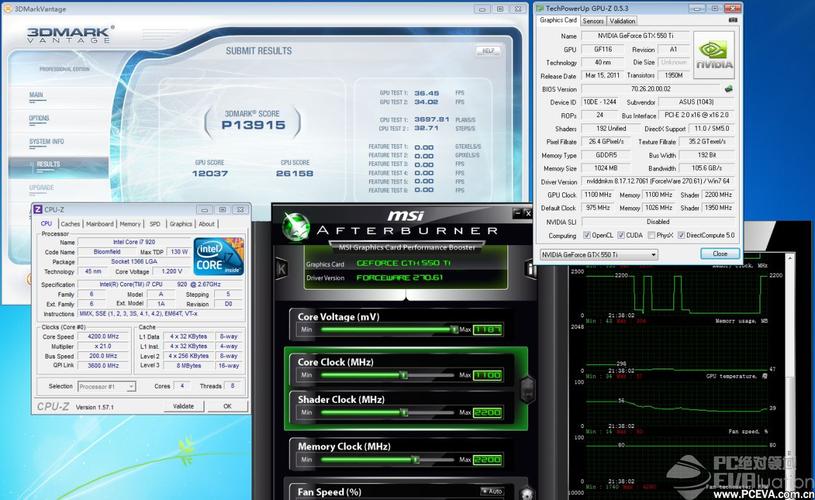Open UPGRADE in 3DMark Vantage sidebar
The height and width of the screenshot is (500, 815).
coord(42,188)
